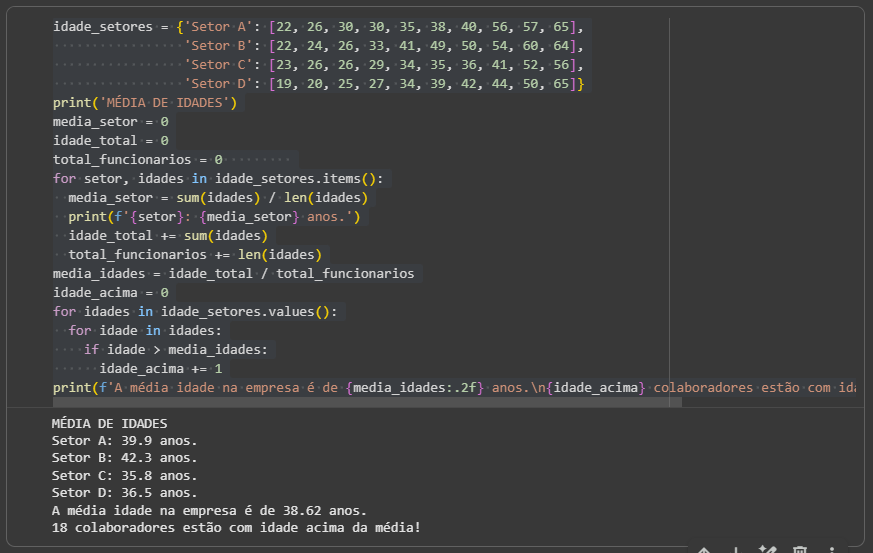The width and height of the screenshot is (873, 553).
Task: Place cursor on the idade_setores dictionary name
Action: point(102,27)
